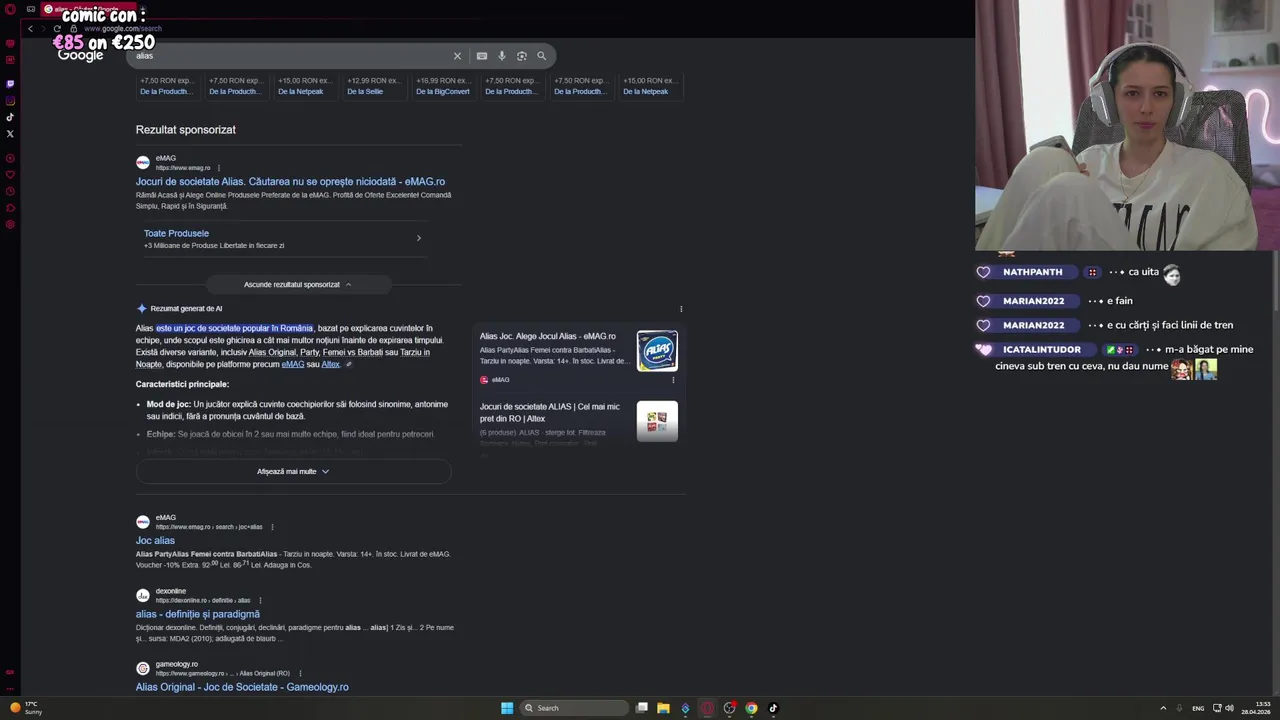Open alias - definiție și paradigmă result

tap(198, 614)
